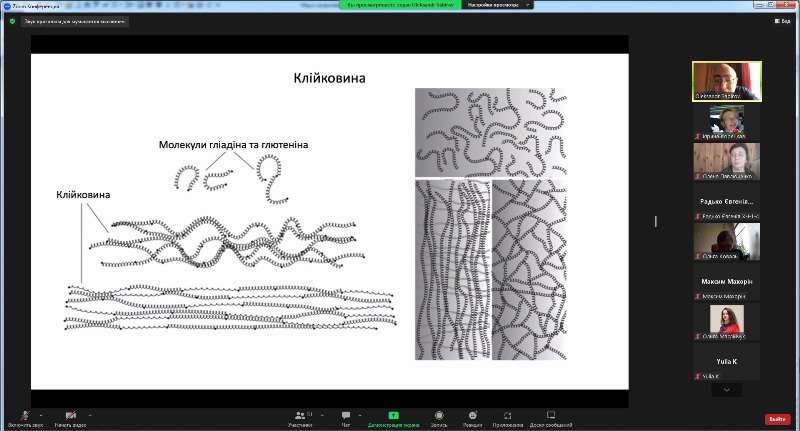The width and height of the screenshot is (800, 431).
Task: Click the red Выйти leave button
Action: pyautogui.click(x=777, y=419)
